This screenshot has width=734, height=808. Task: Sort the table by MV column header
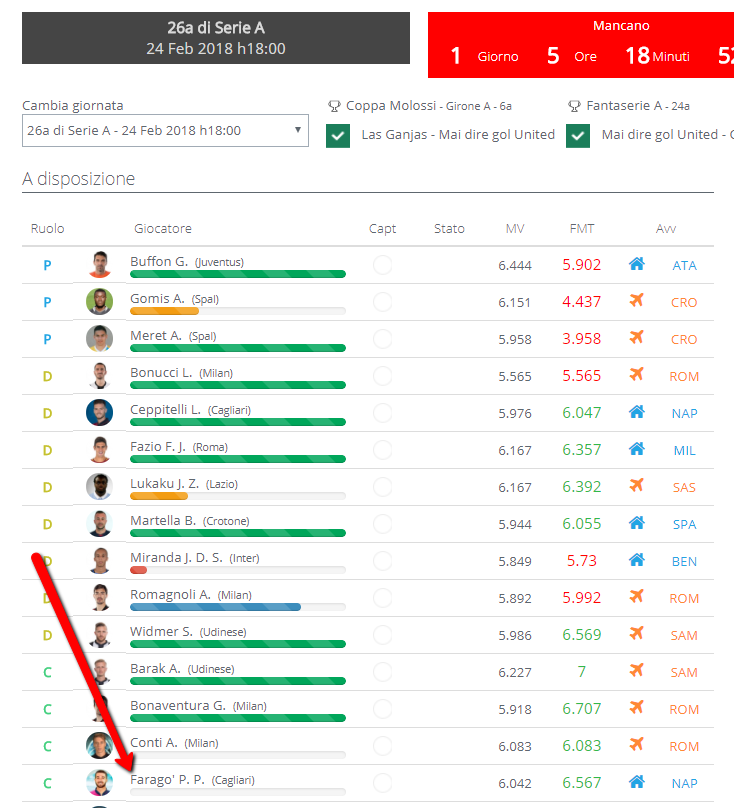point(515,229)
